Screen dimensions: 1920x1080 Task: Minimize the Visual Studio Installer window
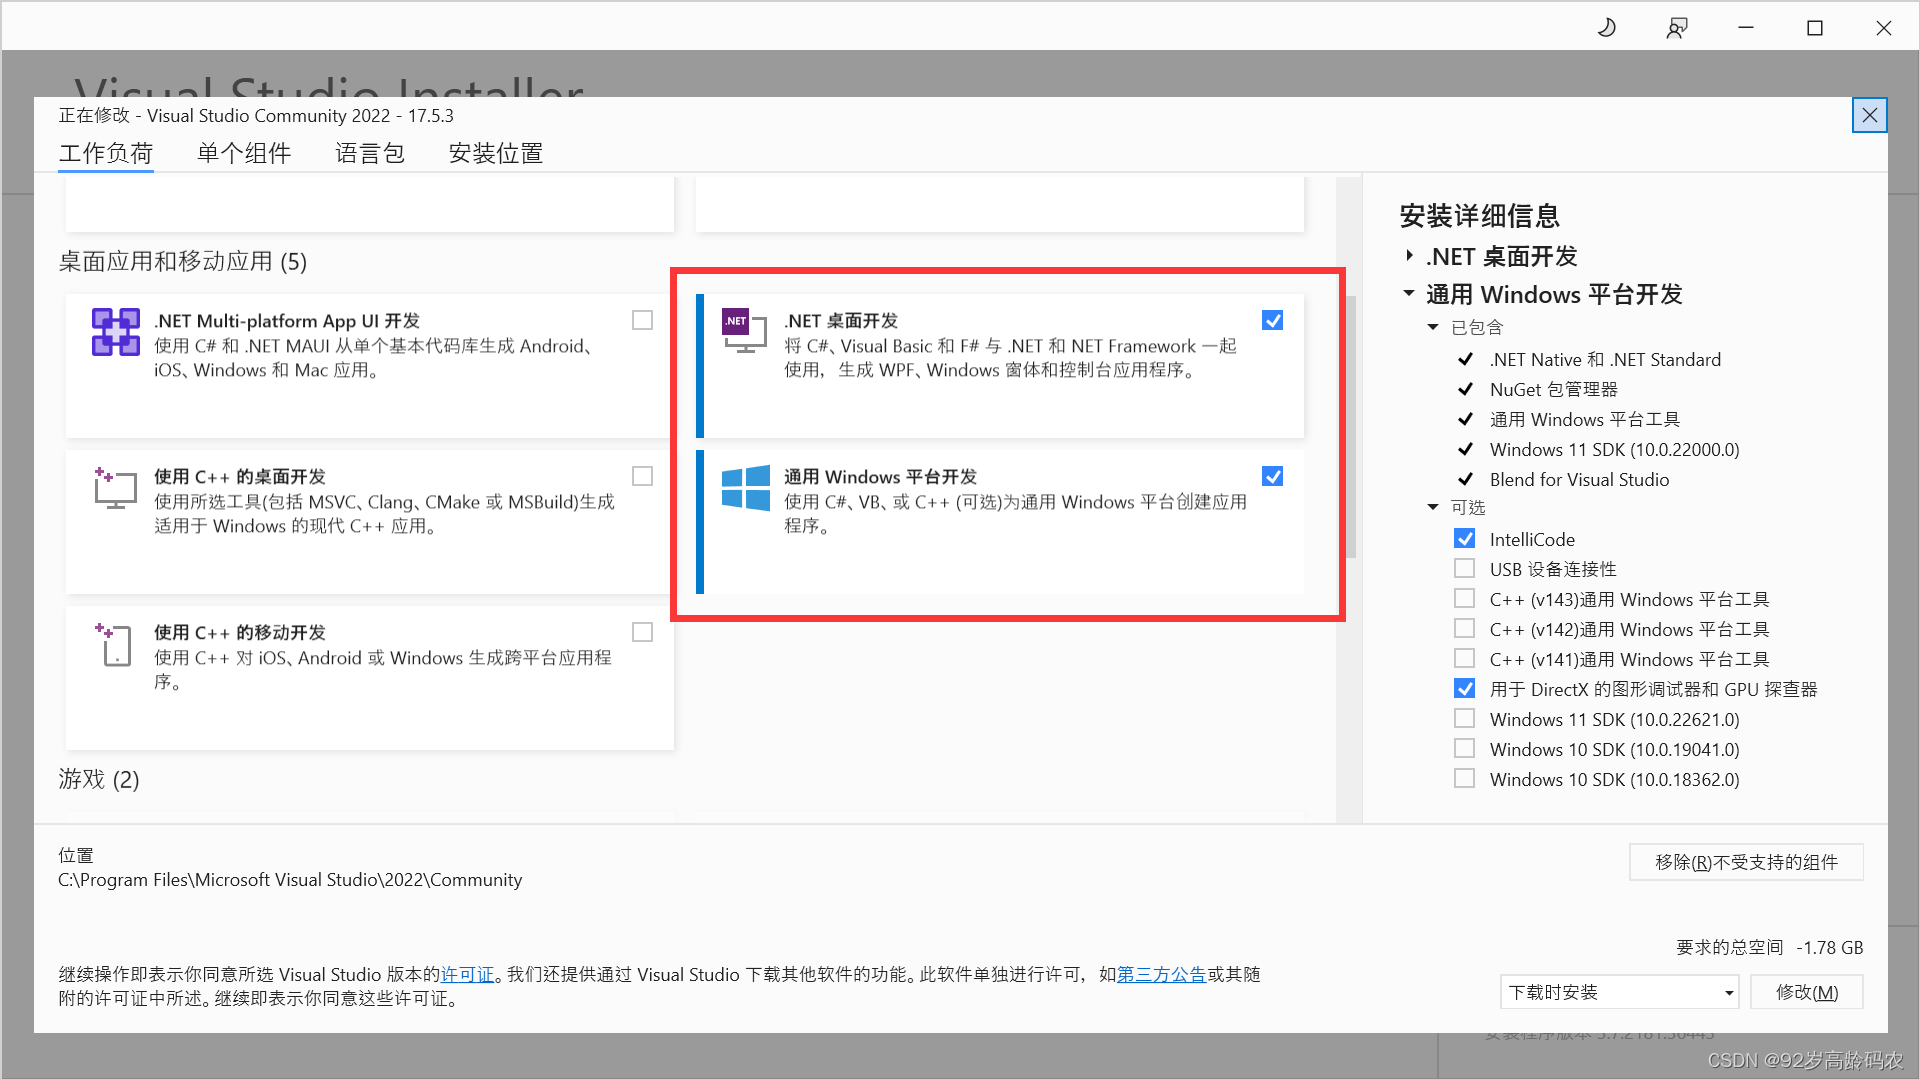1746,28
